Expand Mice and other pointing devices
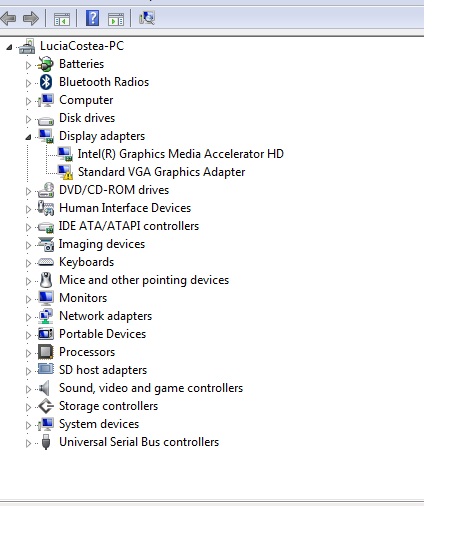This screenshot has height=537, width=460. coord(28,281)
